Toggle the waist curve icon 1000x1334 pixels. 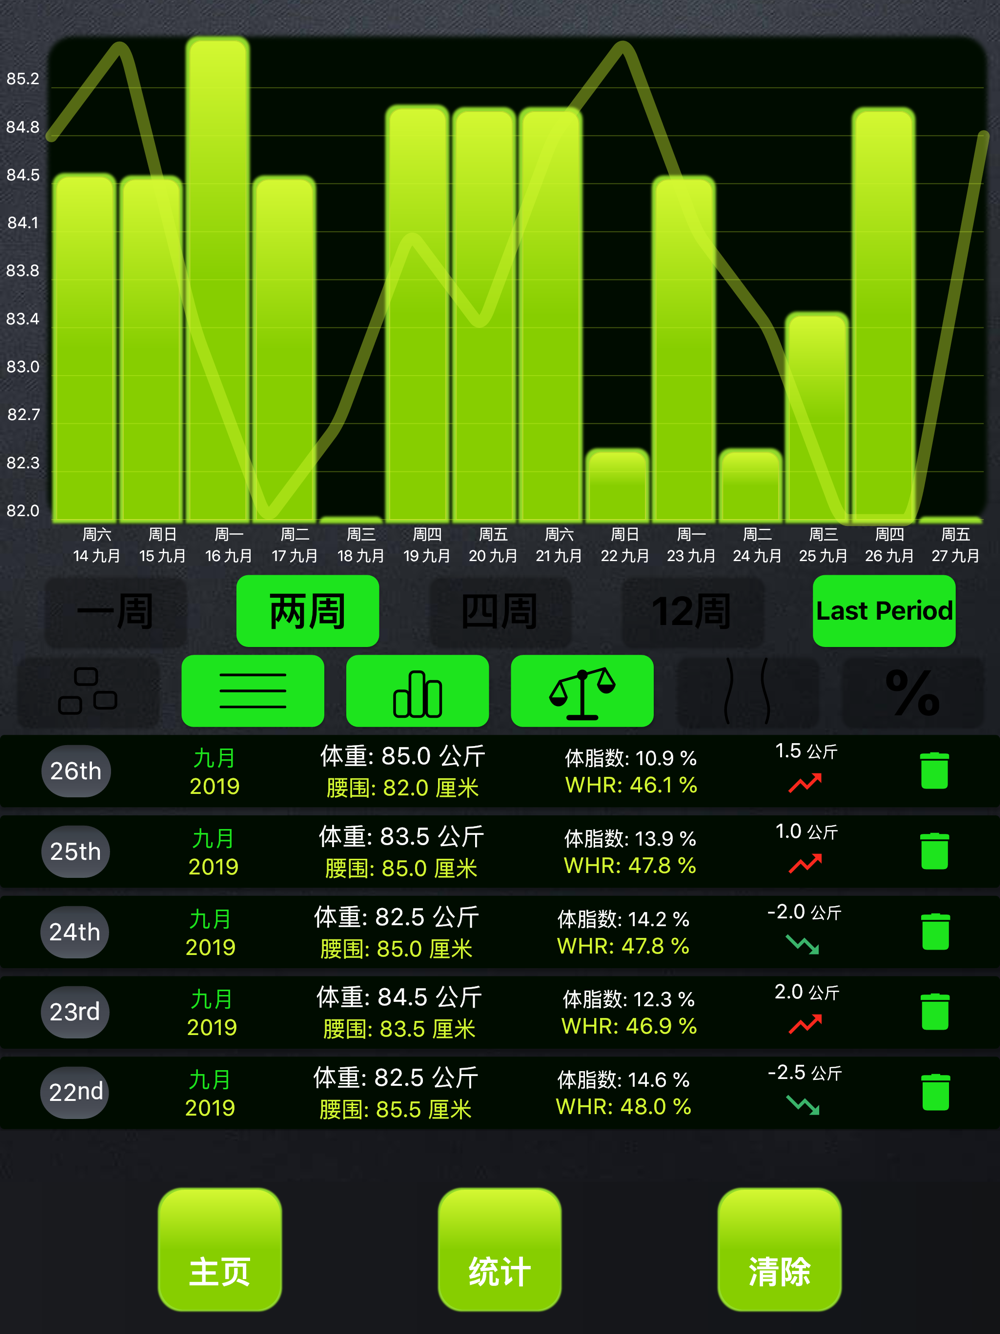click(x=747, y=691)
